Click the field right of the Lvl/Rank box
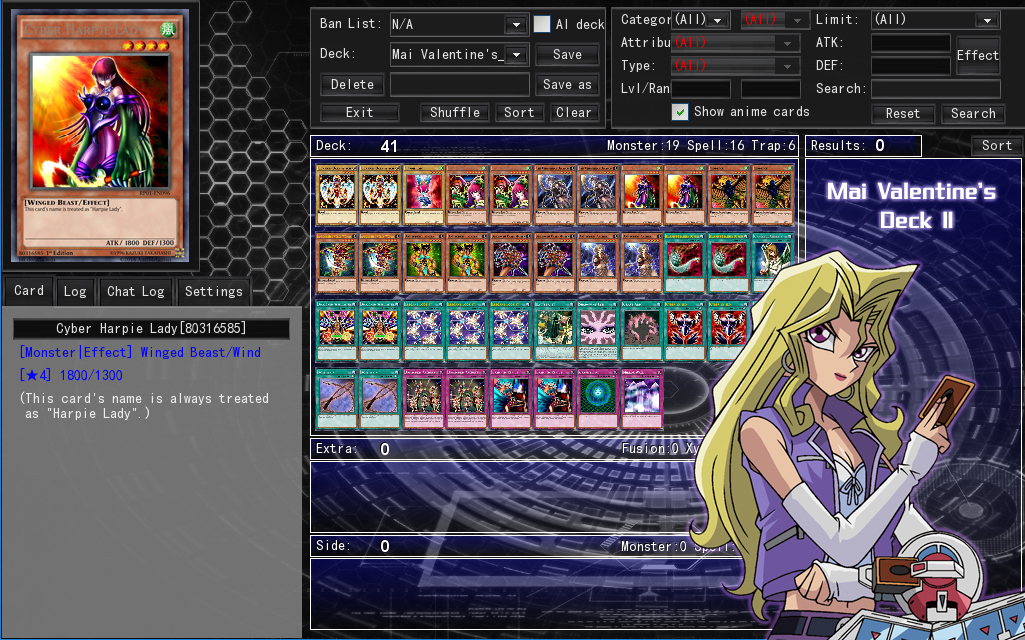Image resolution: width=1025 pixels, height=640 pixels. coord(771,89)
